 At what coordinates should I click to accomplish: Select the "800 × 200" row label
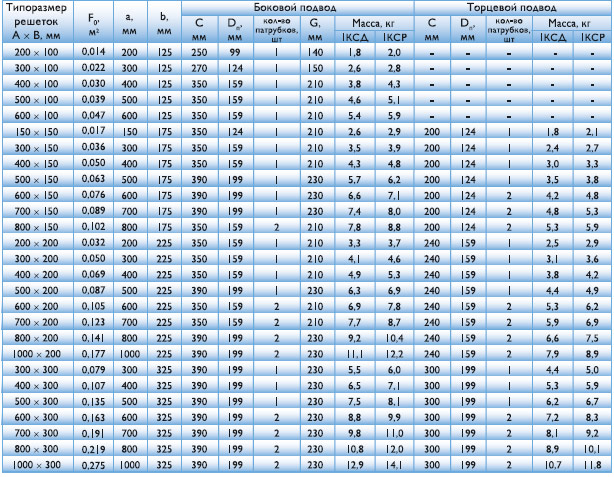pyautogui.click(x=36, y=338)
